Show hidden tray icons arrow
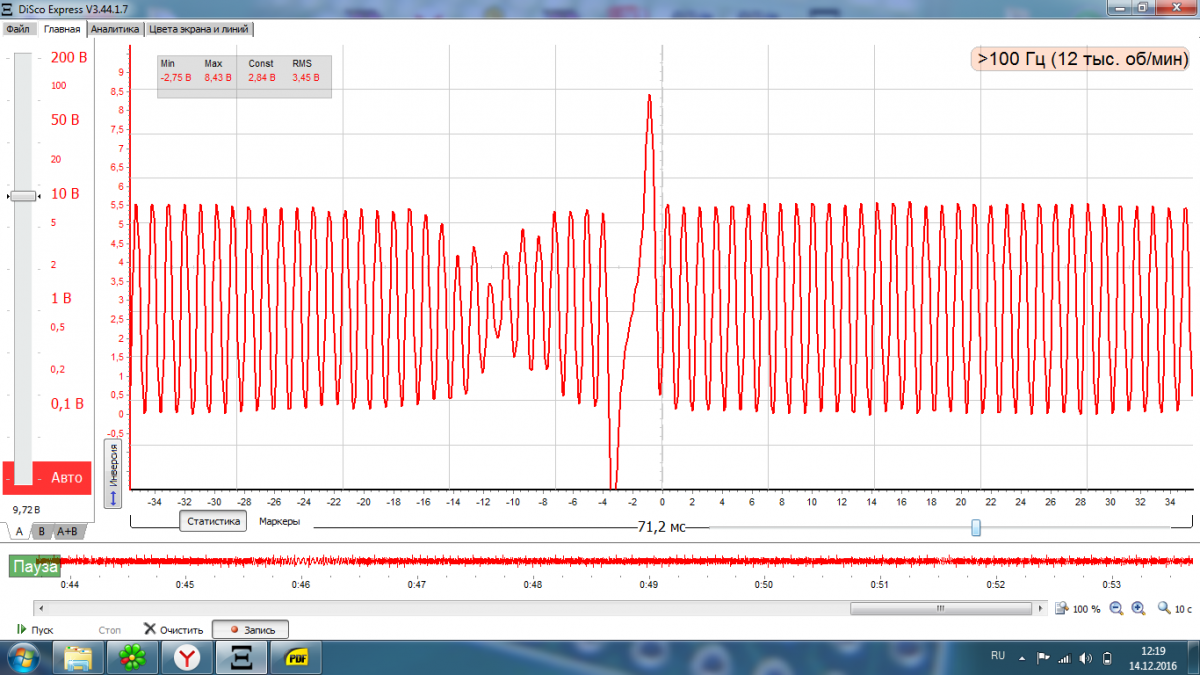The image size is (1200, 675). [x=1021, y=658]
